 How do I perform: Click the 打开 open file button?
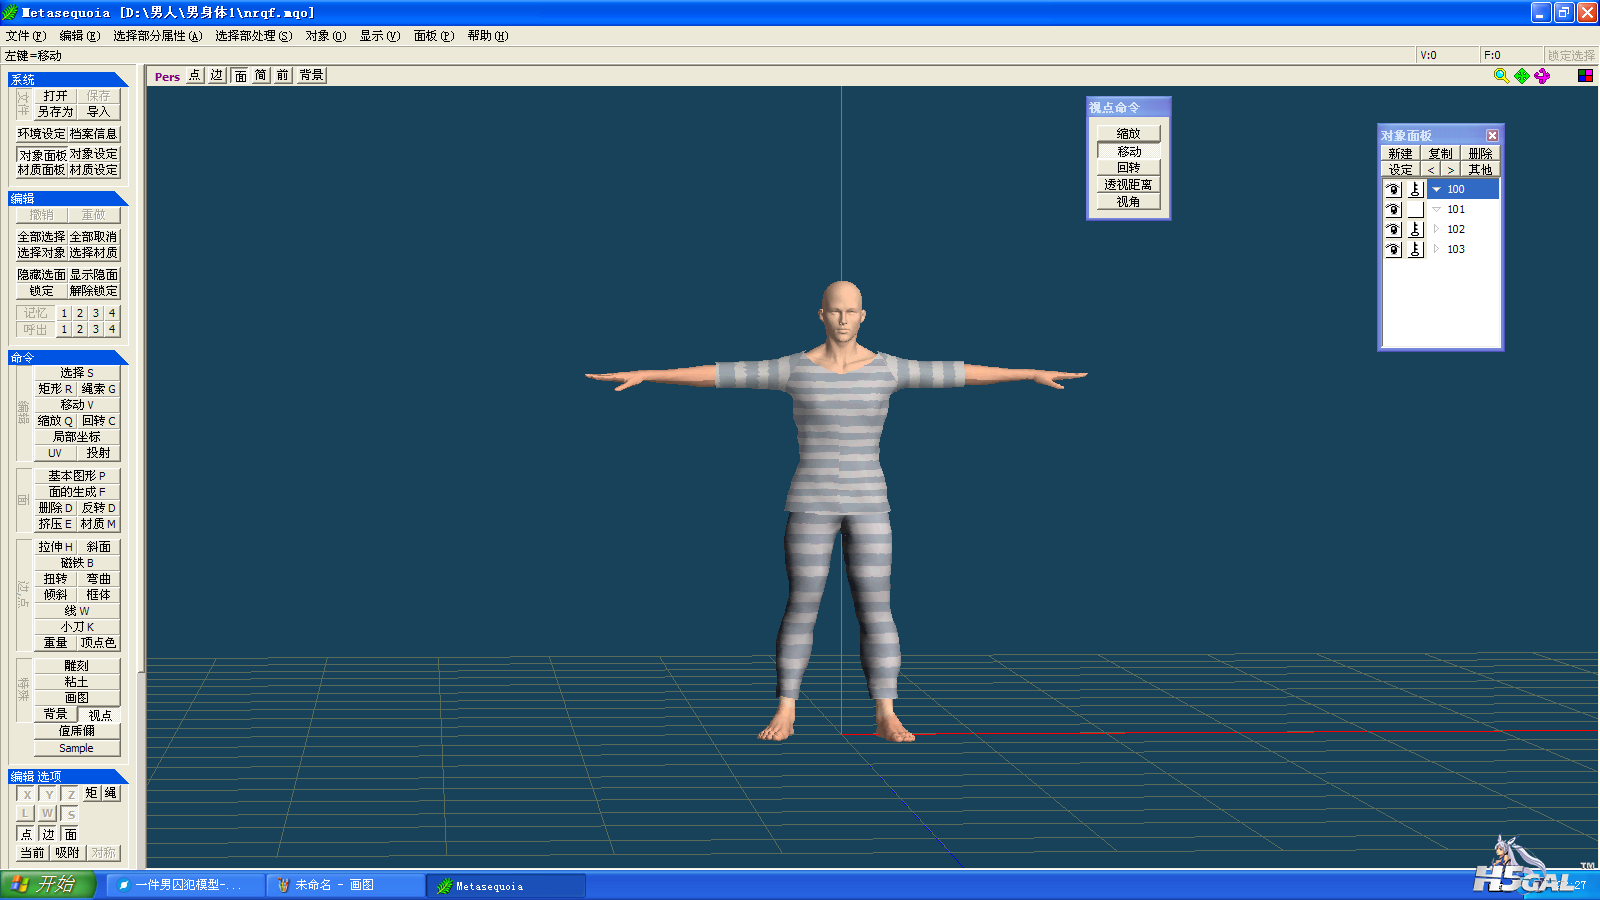(55, 96)
